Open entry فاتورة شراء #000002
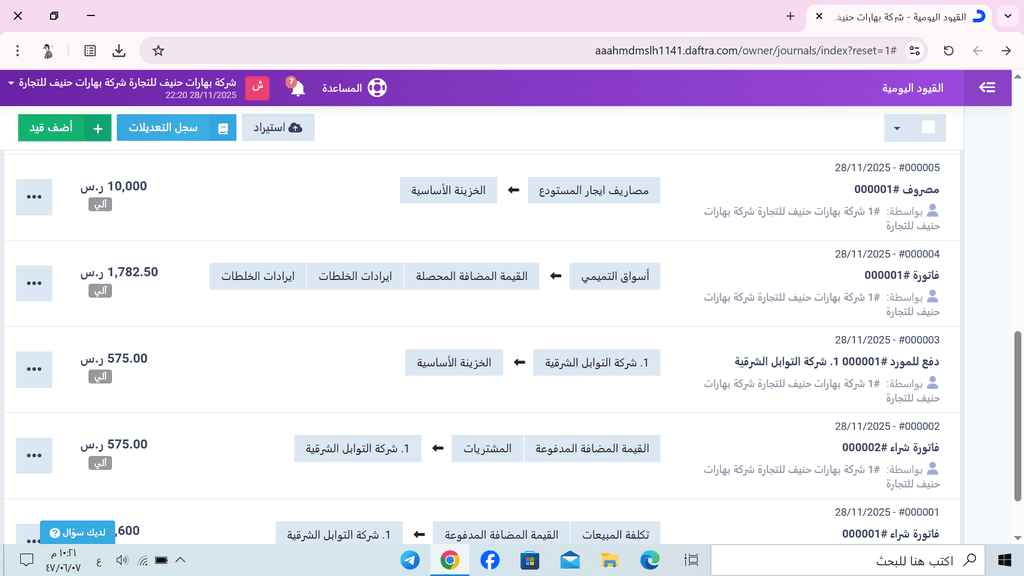The height and width of the screenshot is (576, 1024). [890, 448]
